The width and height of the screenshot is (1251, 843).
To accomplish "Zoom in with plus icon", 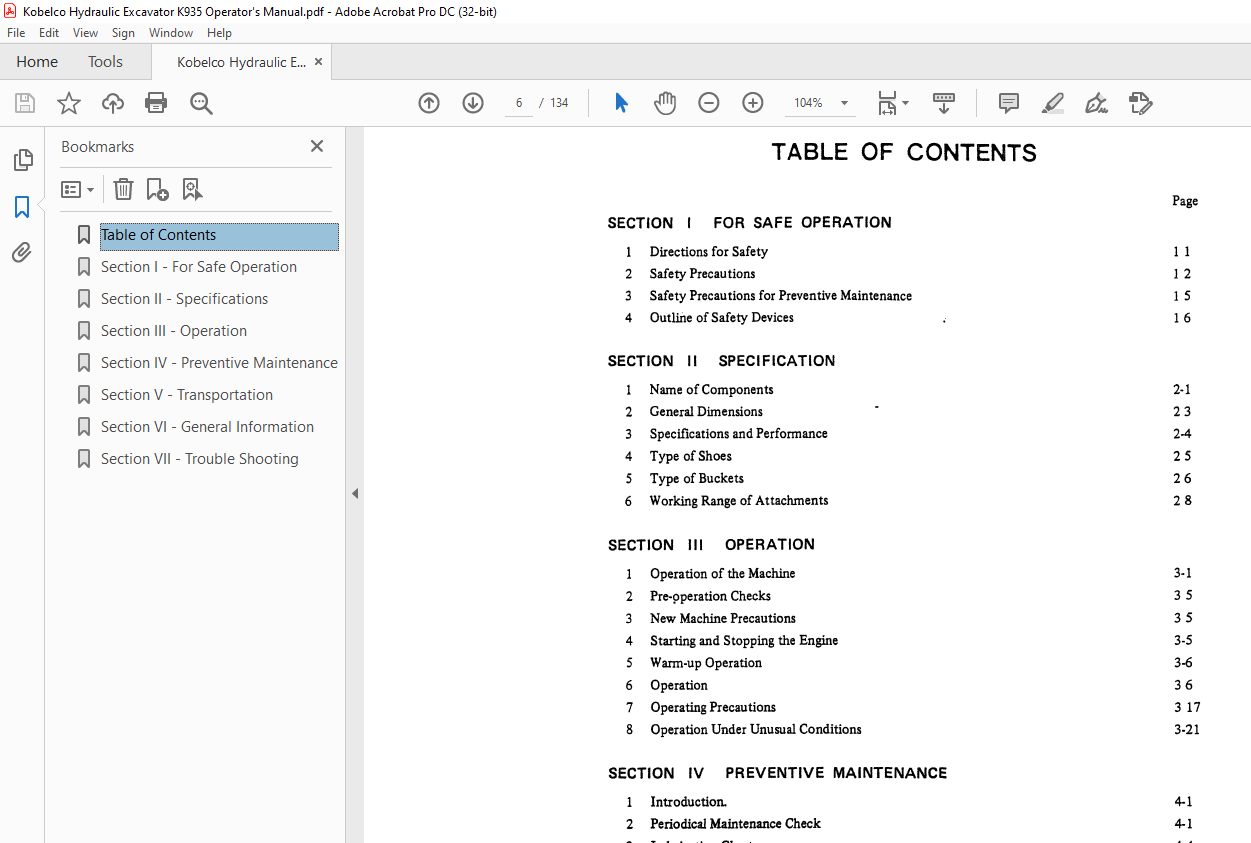I will (x=753, y=103).
